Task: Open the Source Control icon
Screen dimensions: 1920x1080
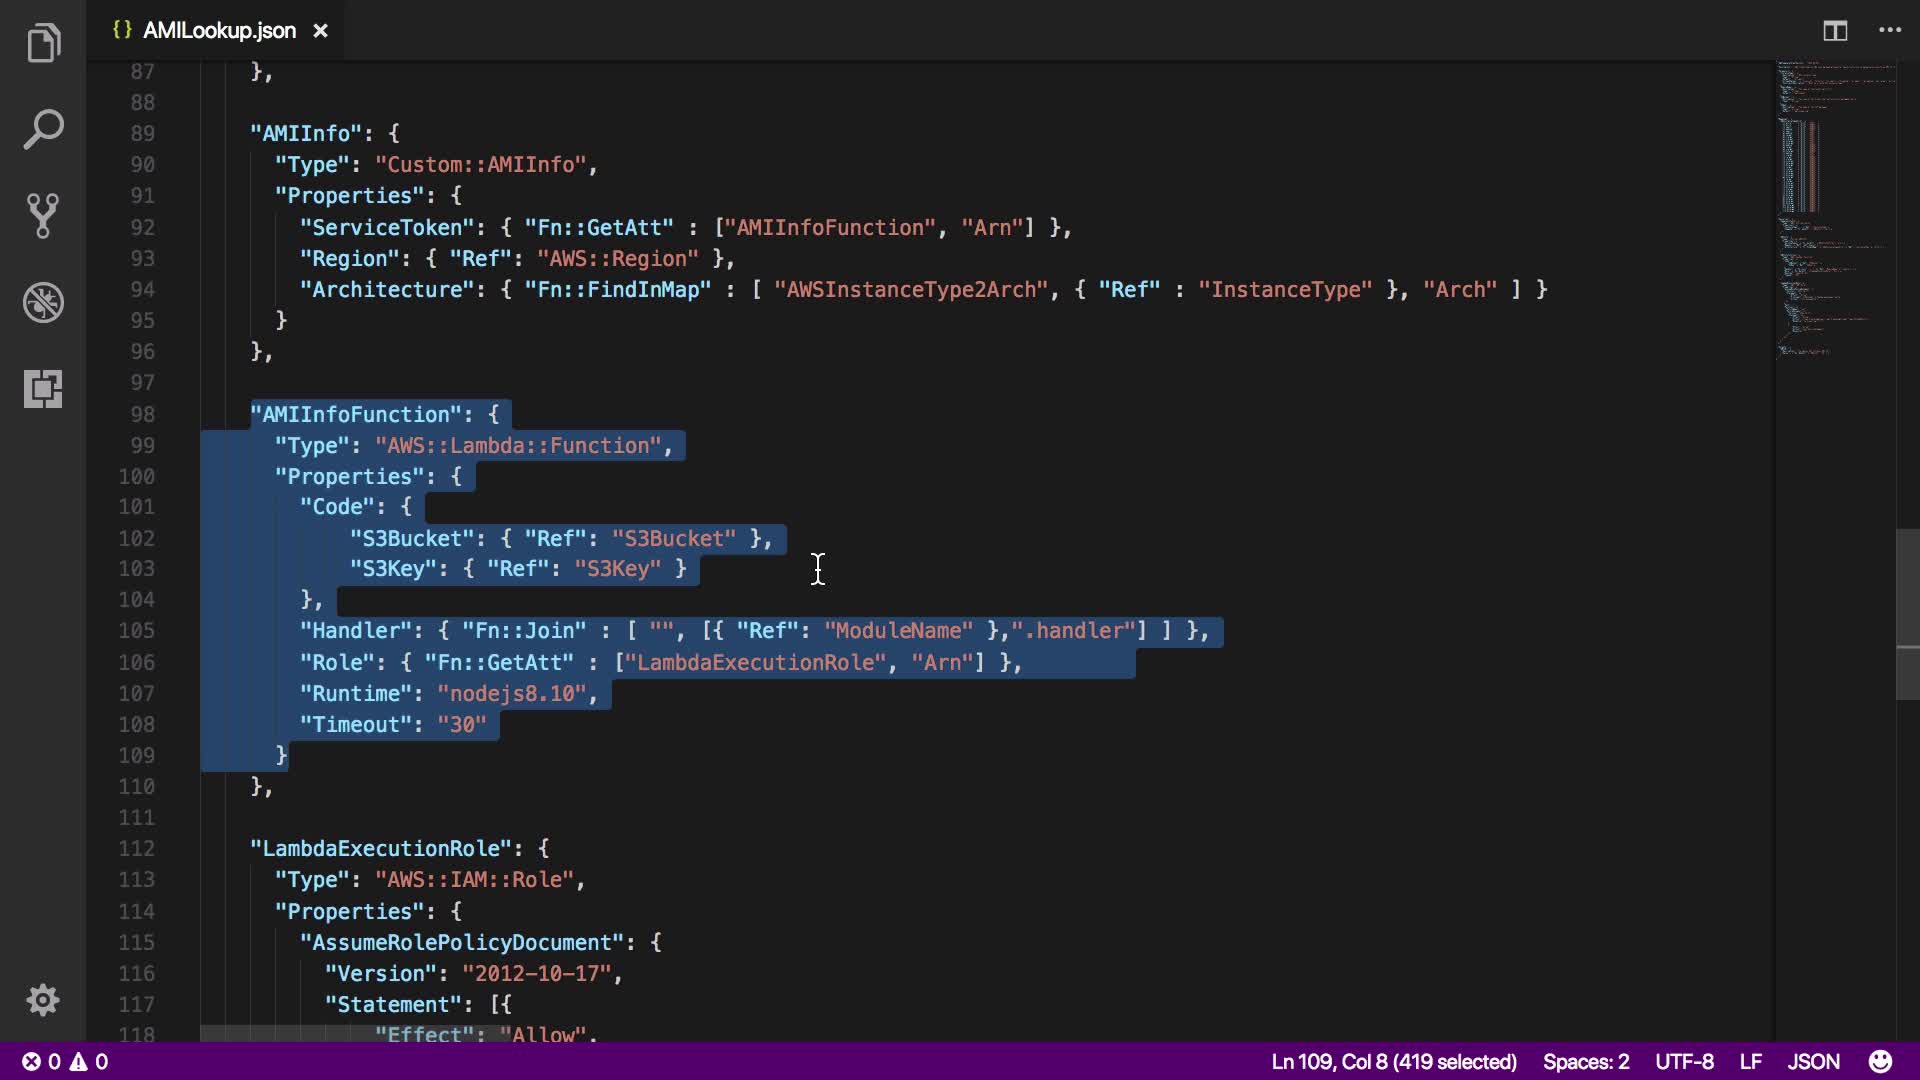Action: (43, 215)
